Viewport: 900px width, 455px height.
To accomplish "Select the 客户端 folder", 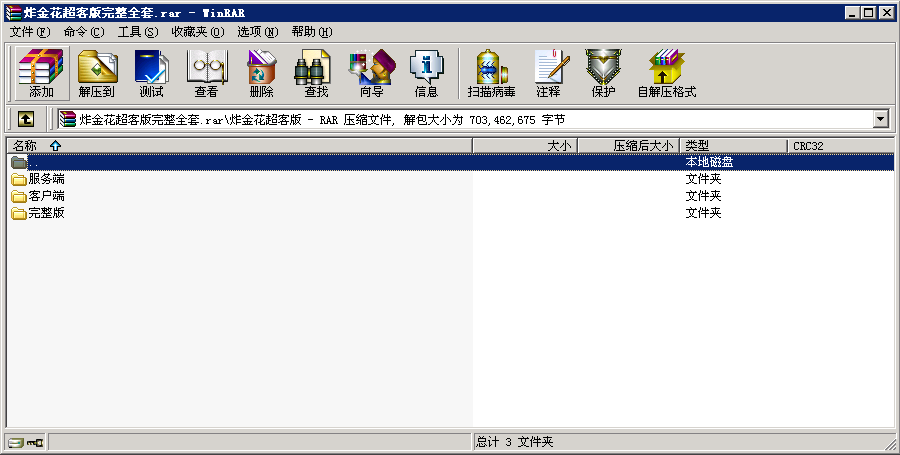I will pos(46,196).
